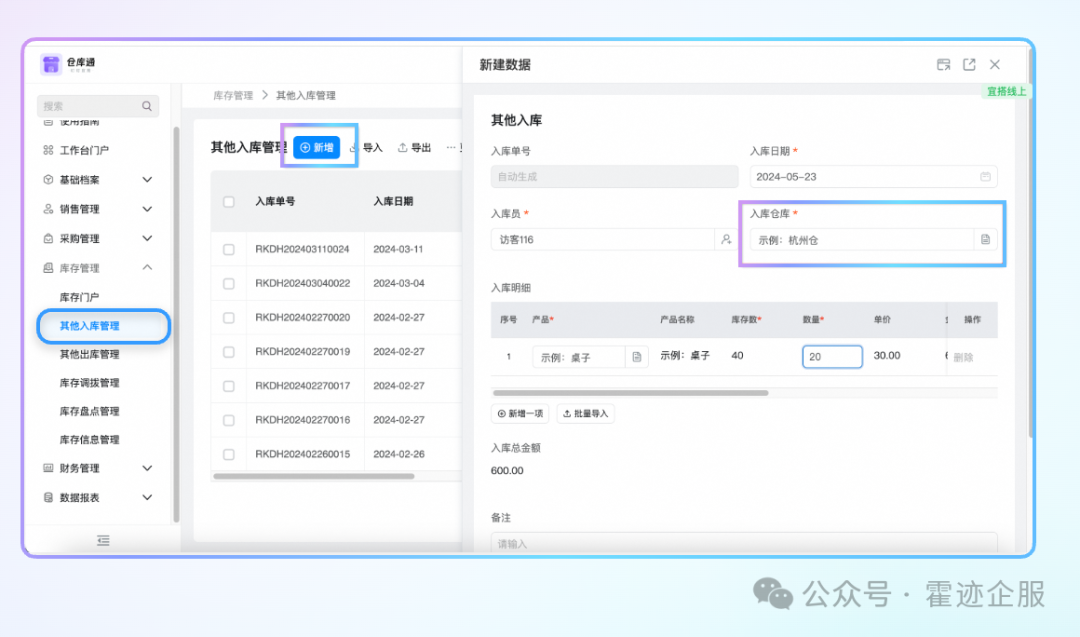Click the 批量导入 button
1080x637 pixels.
pos(586,414)
